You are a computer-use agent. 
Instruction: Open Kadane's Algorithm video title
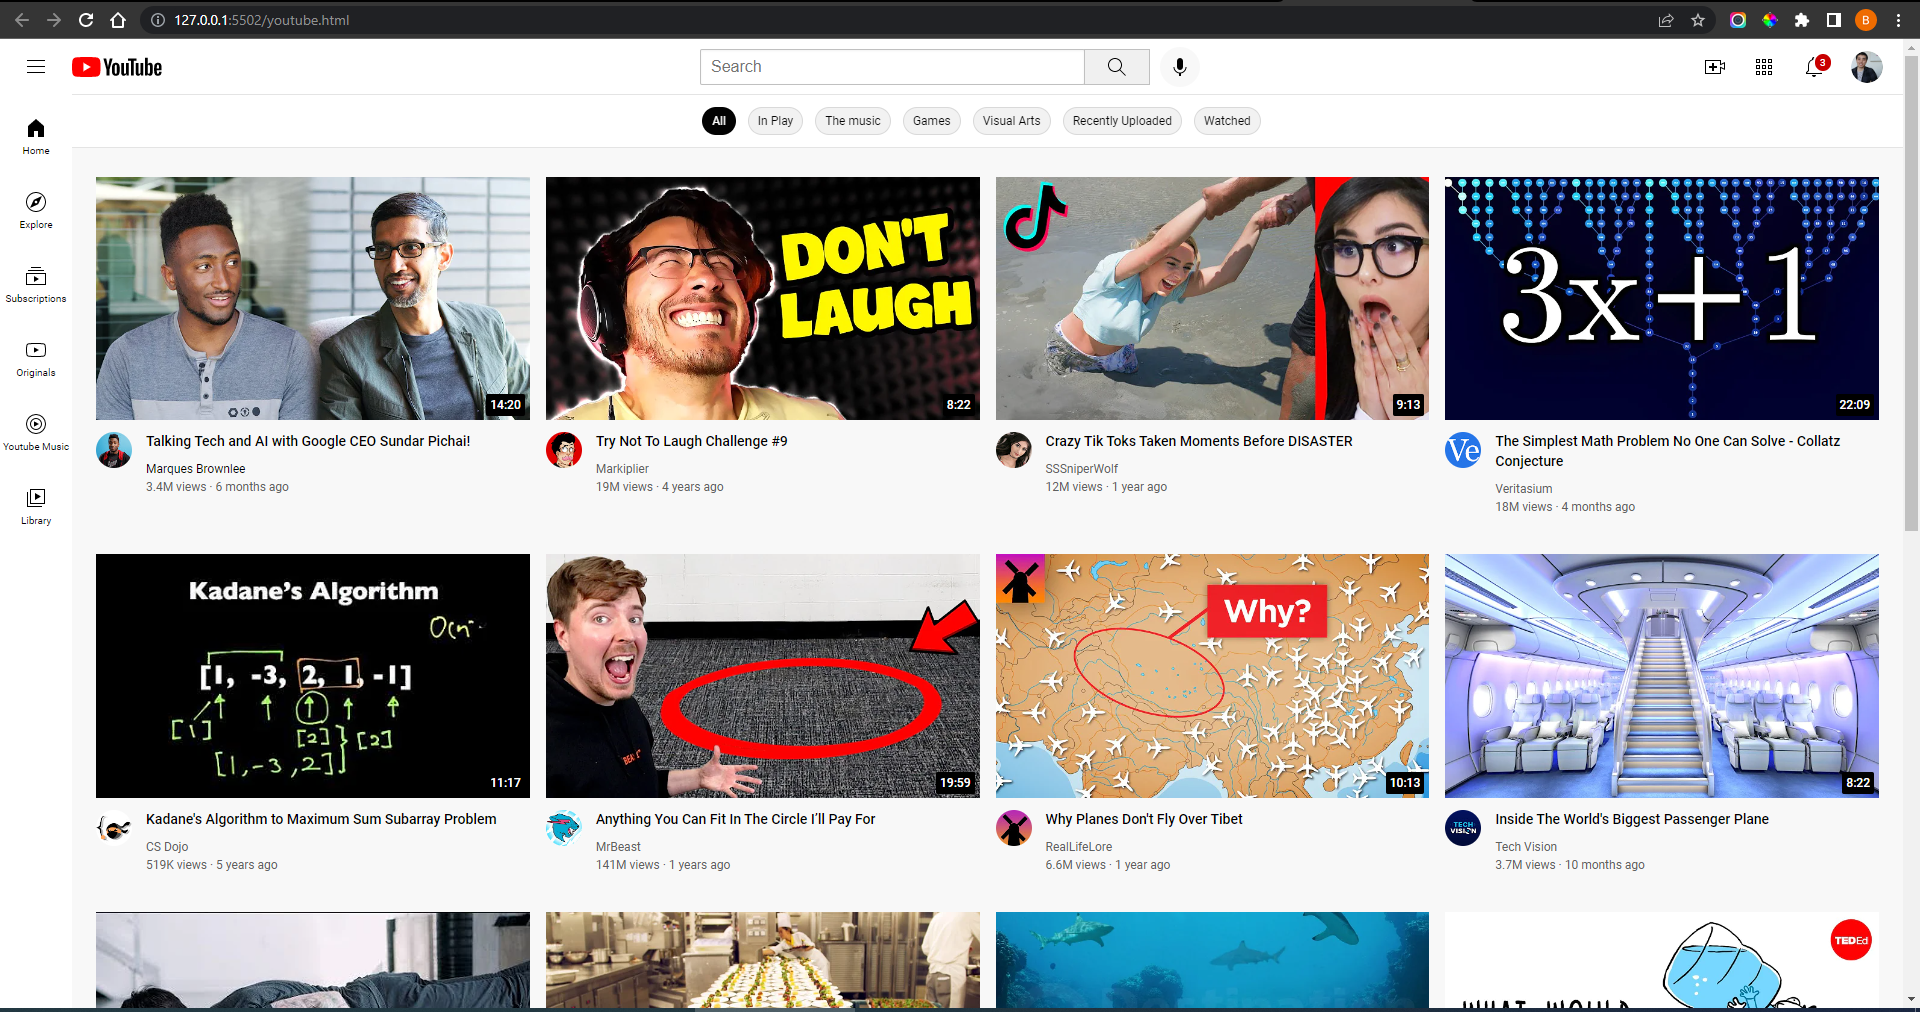pyautogui.click(x=321, y=819)
